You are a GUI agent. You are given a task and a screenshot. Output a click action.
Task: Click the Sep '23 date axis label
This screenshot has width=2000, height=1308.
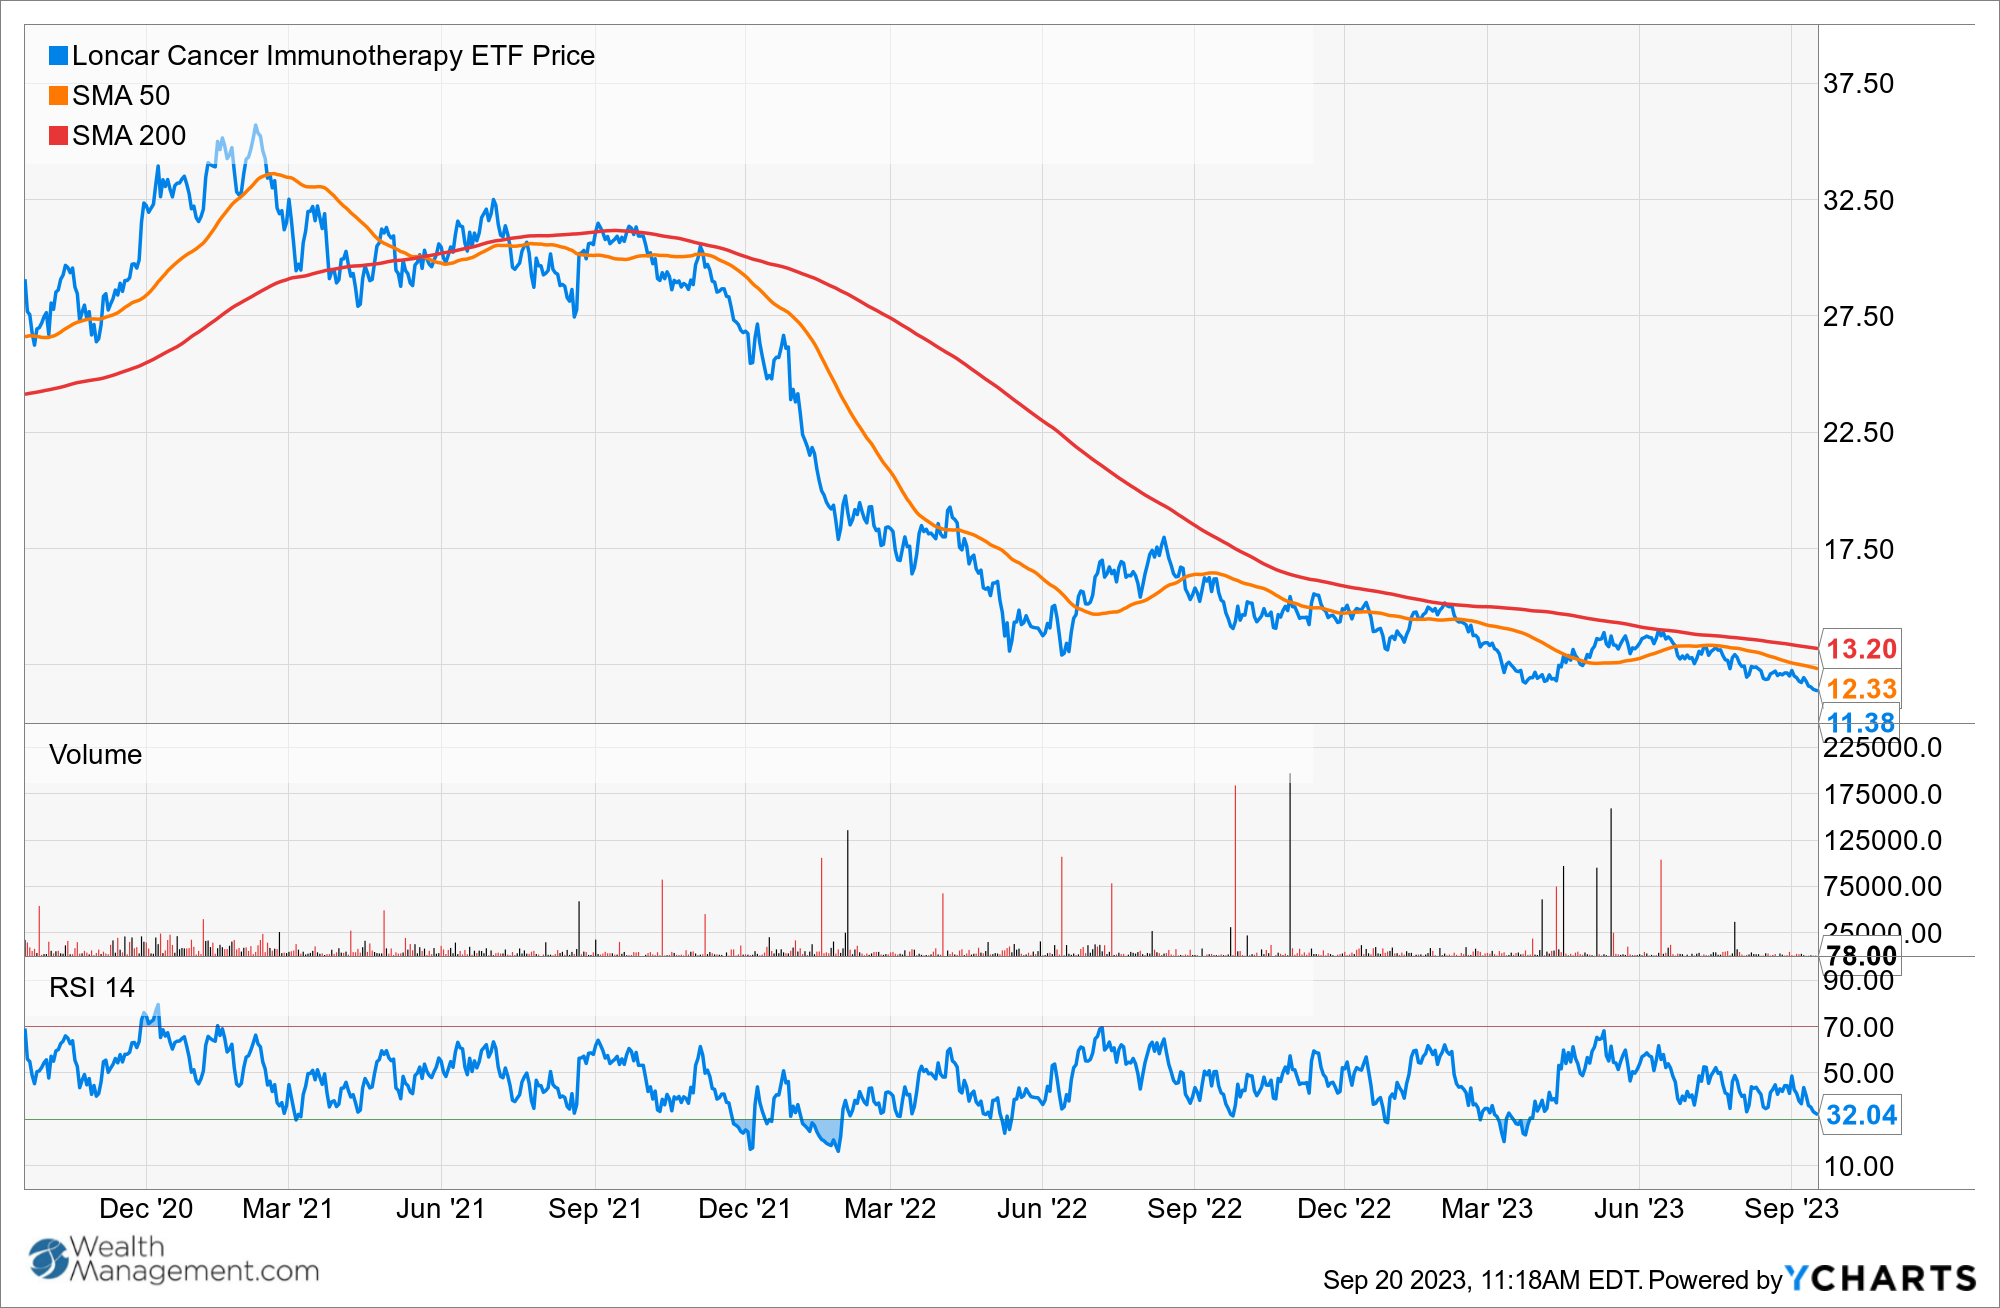(x=1791, y=1209)
